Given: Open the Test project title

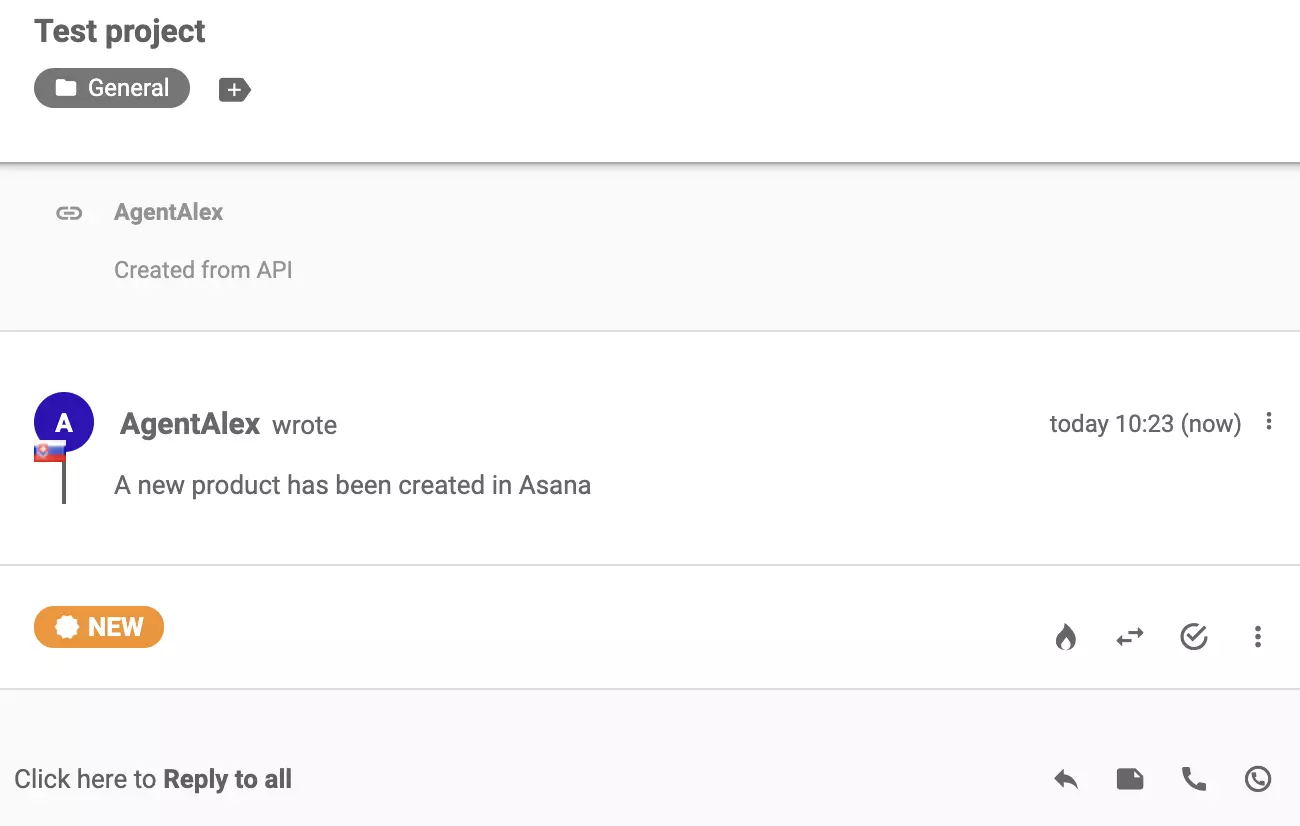Looking at the screenshot, I should [x=119, y=31].
